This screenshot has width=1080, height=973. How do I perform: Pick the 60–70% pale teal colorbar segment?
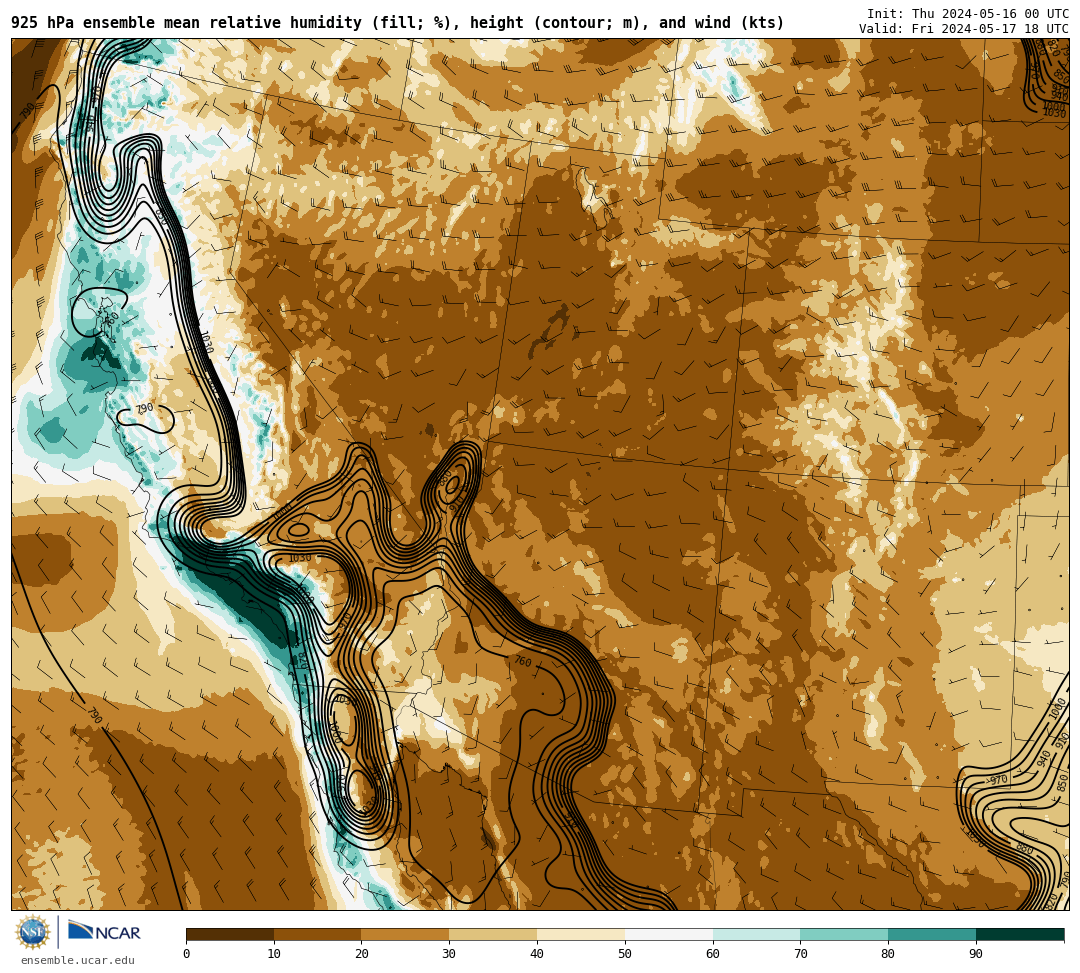tap(756, 934)
